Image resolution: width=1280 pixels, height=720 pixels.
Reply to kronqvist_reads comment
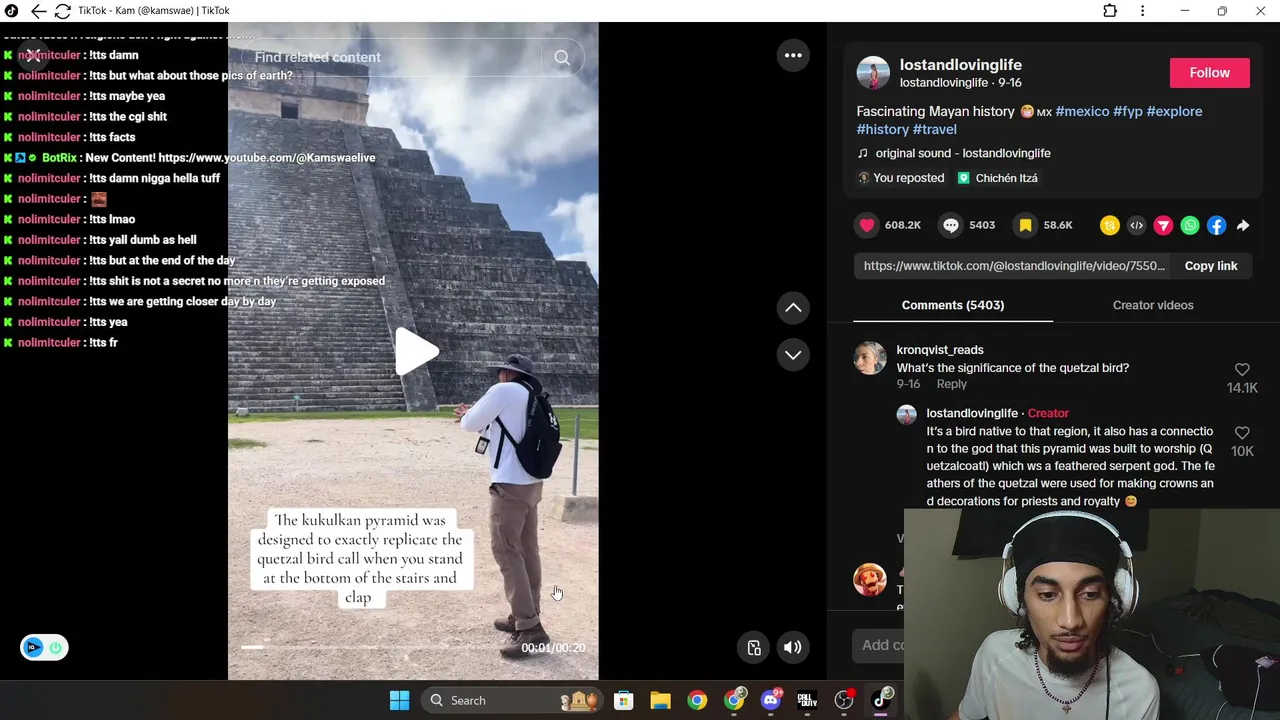(952, 384)
